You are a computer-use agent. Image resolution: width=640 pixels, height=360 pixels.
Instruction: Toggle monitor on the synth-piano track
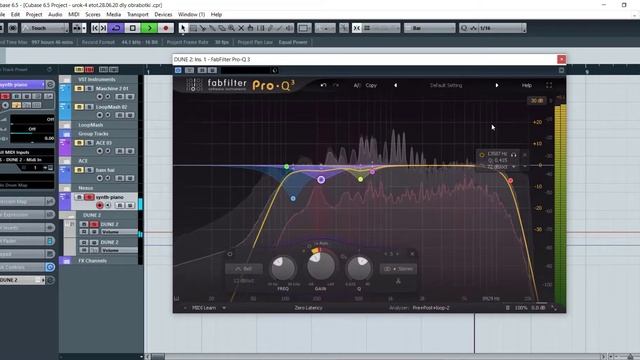108,205
